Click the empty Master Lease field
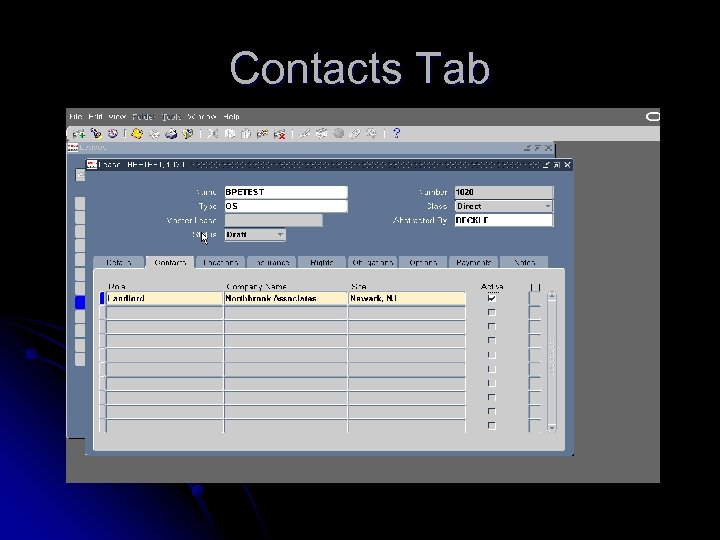 pos(273,220)
